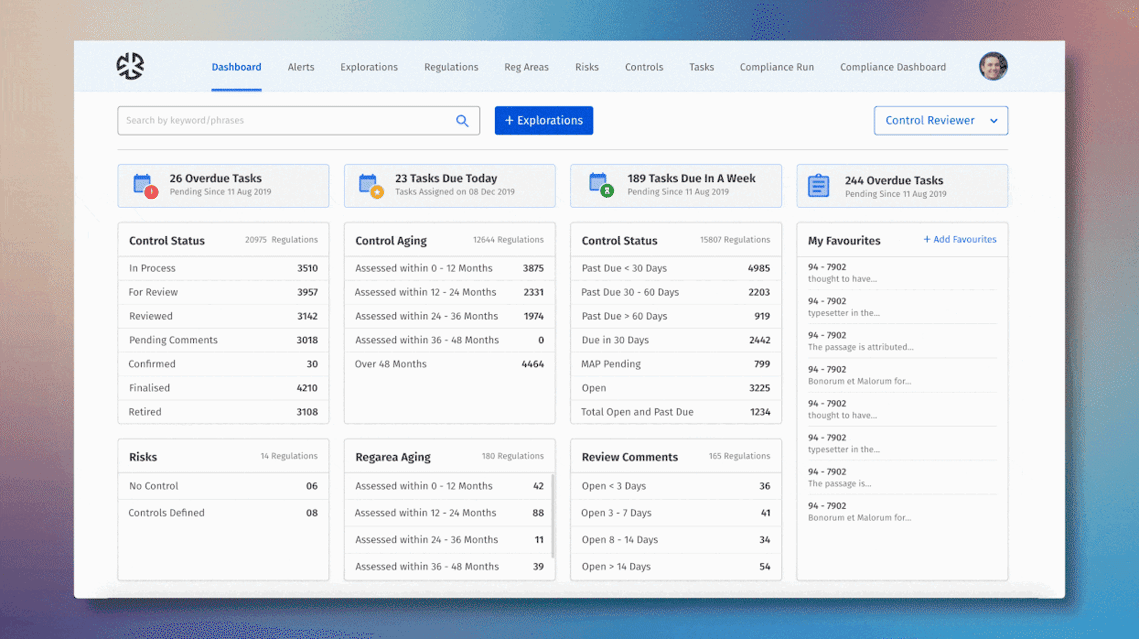Open the Regulations tab
The width and height of the screenshot is (1139, 639).
[451, 67]
